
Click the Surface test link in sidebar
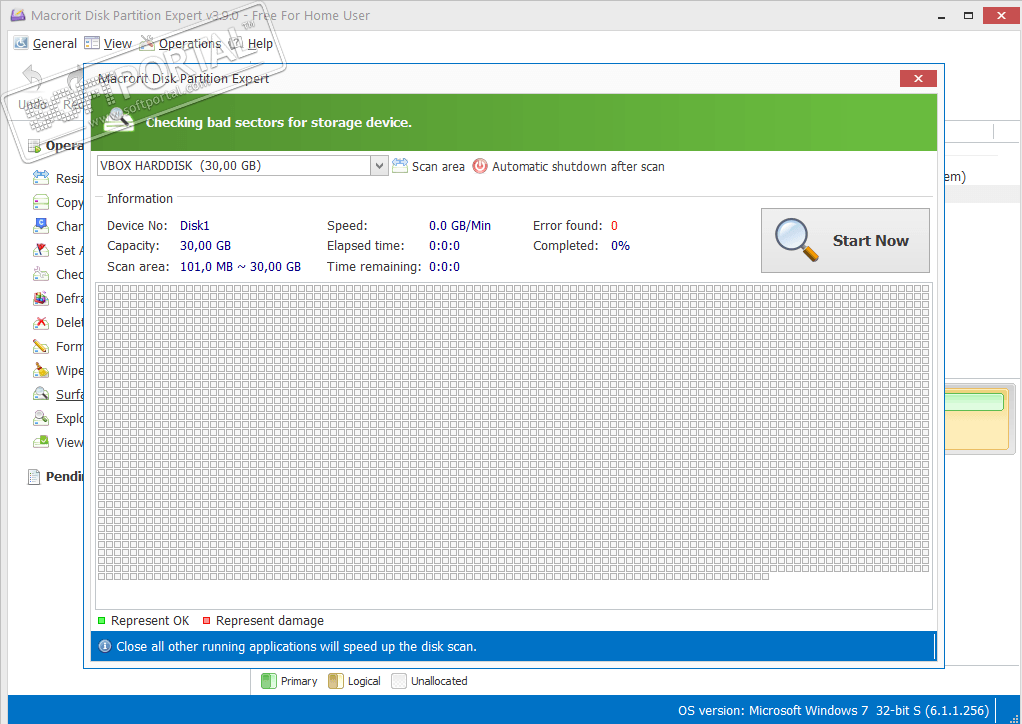[69, 394]
